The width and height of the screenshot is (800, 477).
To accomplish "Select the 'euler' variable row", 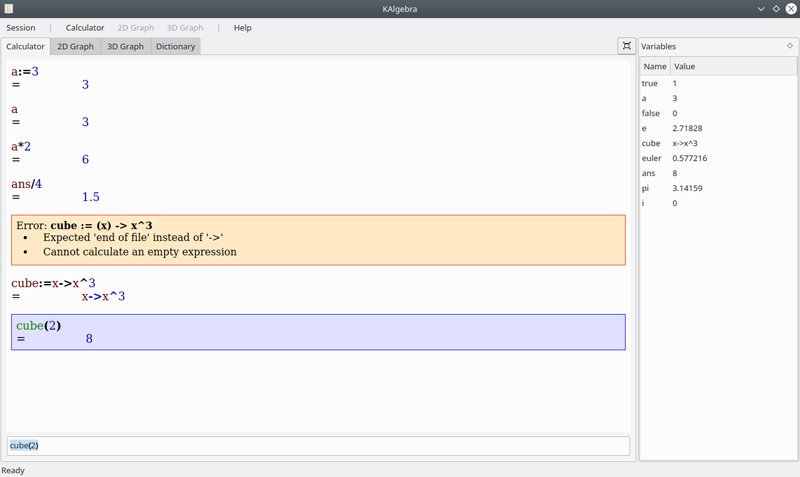I will tap(718, 158).
